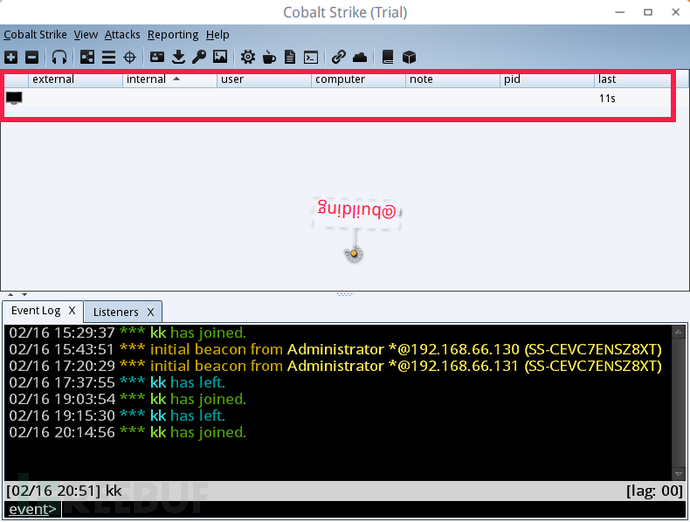Select the beacon computer icon in session row
This screenshot has height=522, width=690.
[x=14, y=98]
